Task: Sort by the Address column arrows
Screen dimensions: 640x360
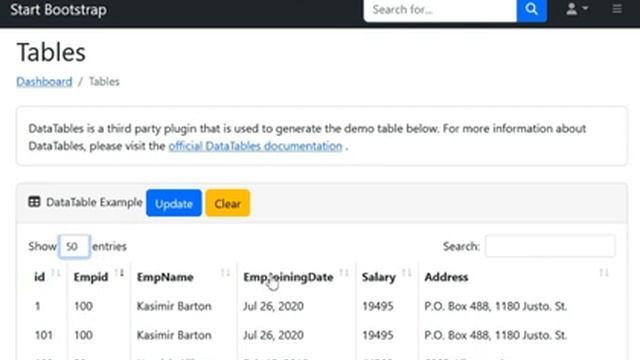Action: [604, 273]
